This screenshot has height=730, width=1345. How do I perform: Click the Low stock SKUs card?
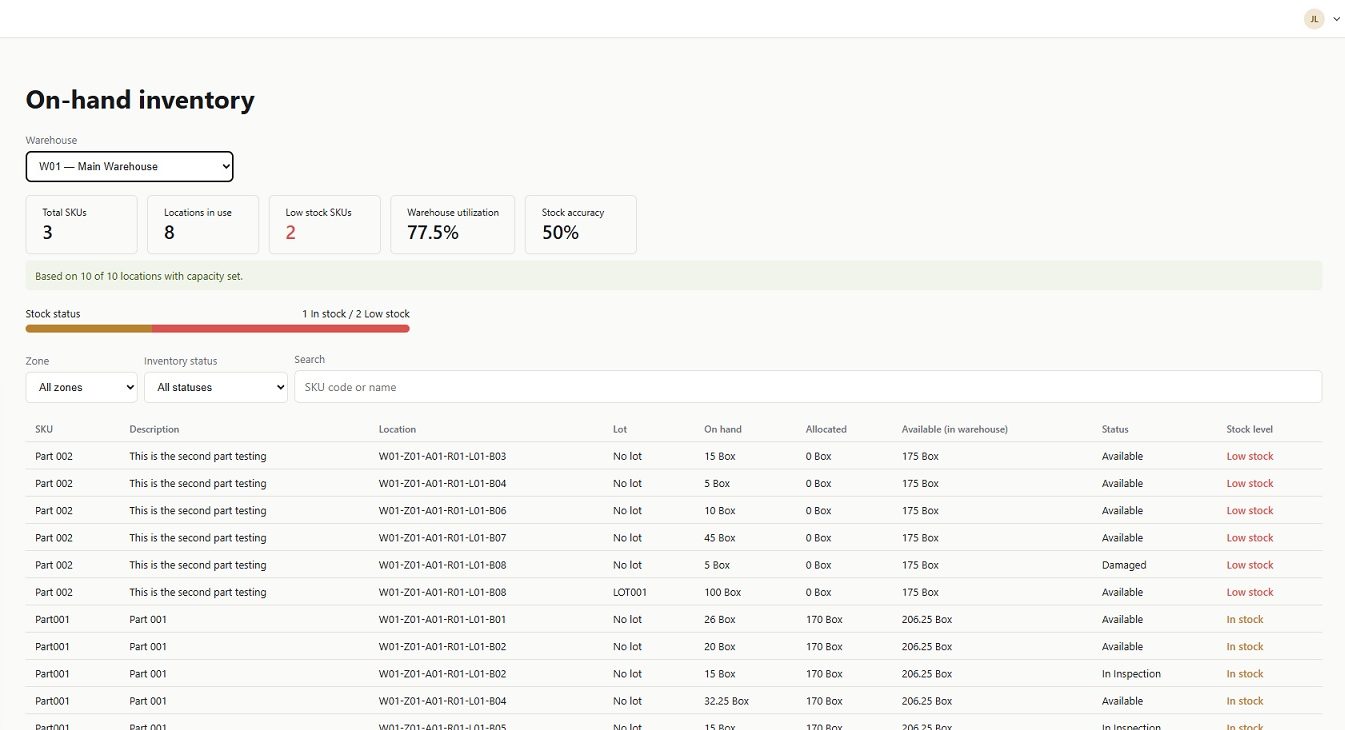[325, 224]
